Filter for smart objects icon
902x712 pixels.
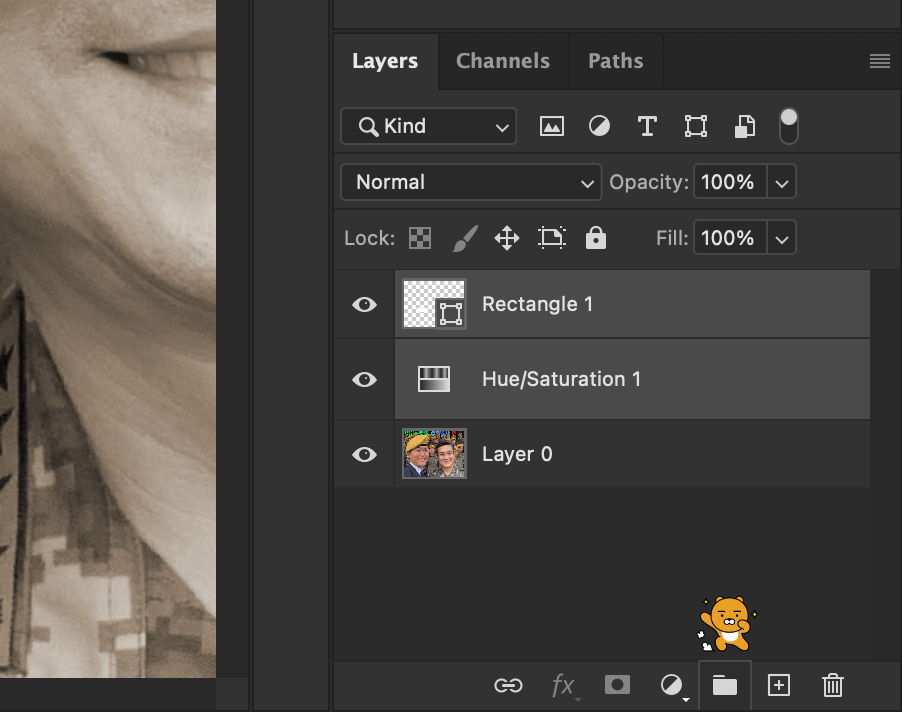(x=744, y=126)
